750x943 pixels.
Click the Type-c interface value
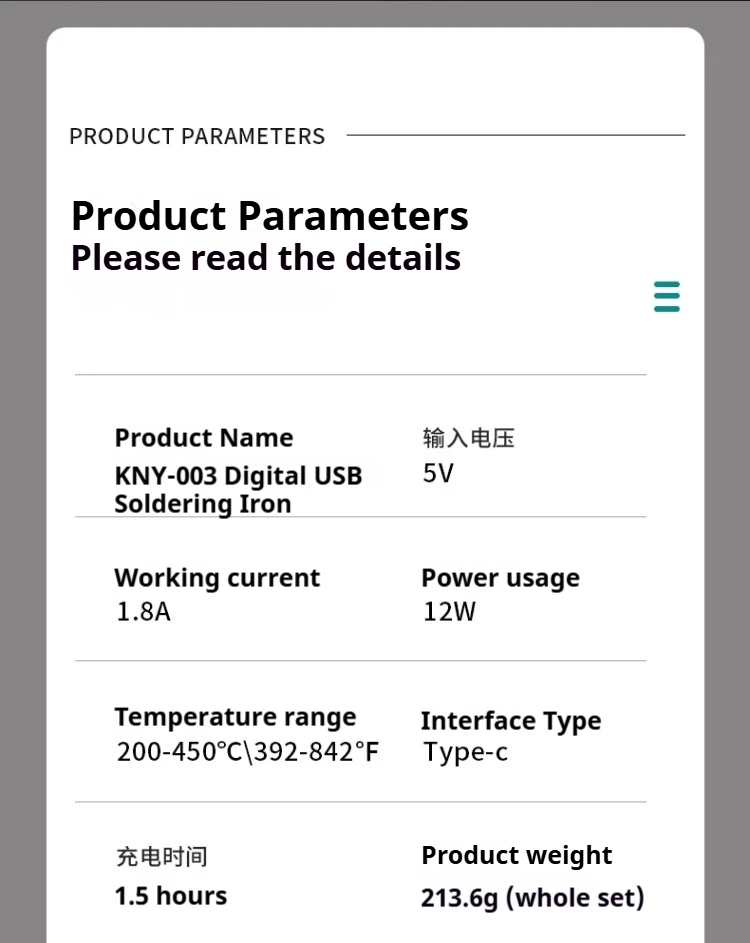coord(465,752)
